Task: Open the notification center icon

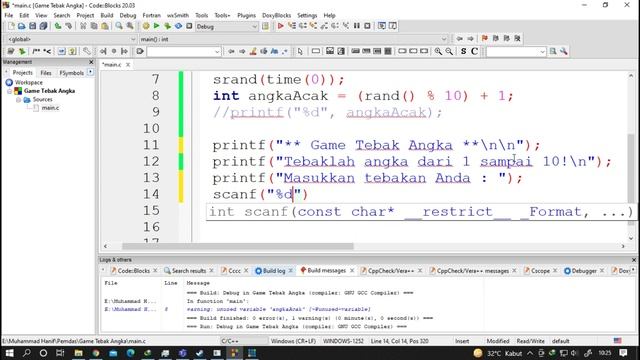Action: [x=623, y=353]
